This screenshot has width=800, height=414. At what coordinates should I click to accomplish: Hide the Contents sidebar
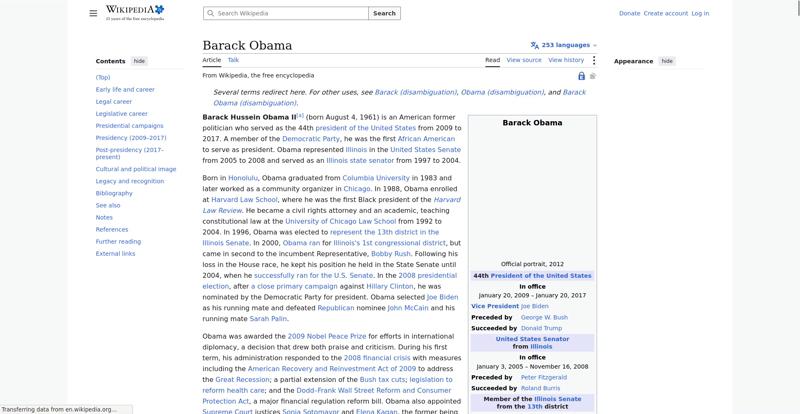pyautogui.click(x=139, y=61)
